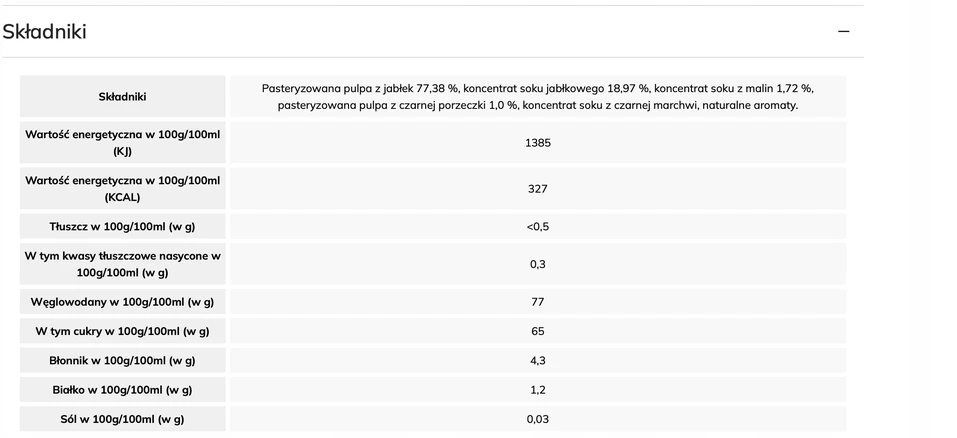
Task: Click the 4,3 fiber value
Action: 538,361
